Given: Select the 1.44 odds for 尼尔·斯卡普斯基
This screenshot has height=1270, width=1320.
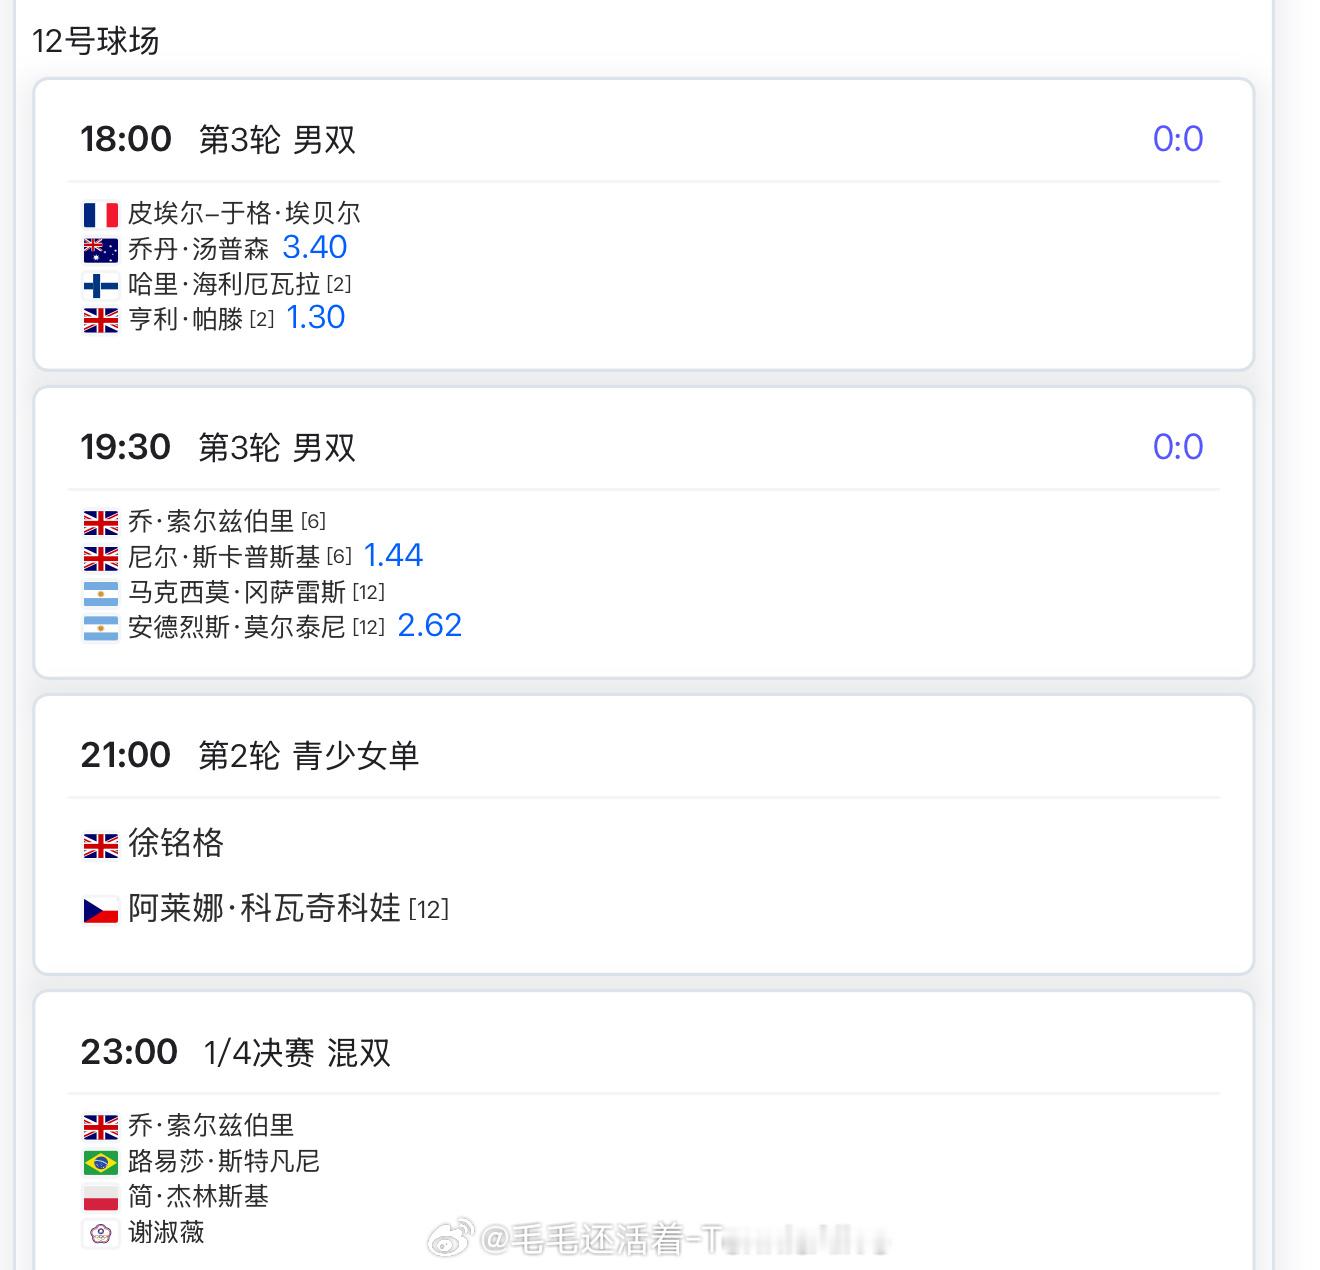Looking at the screenshot, I should [393, 555].
